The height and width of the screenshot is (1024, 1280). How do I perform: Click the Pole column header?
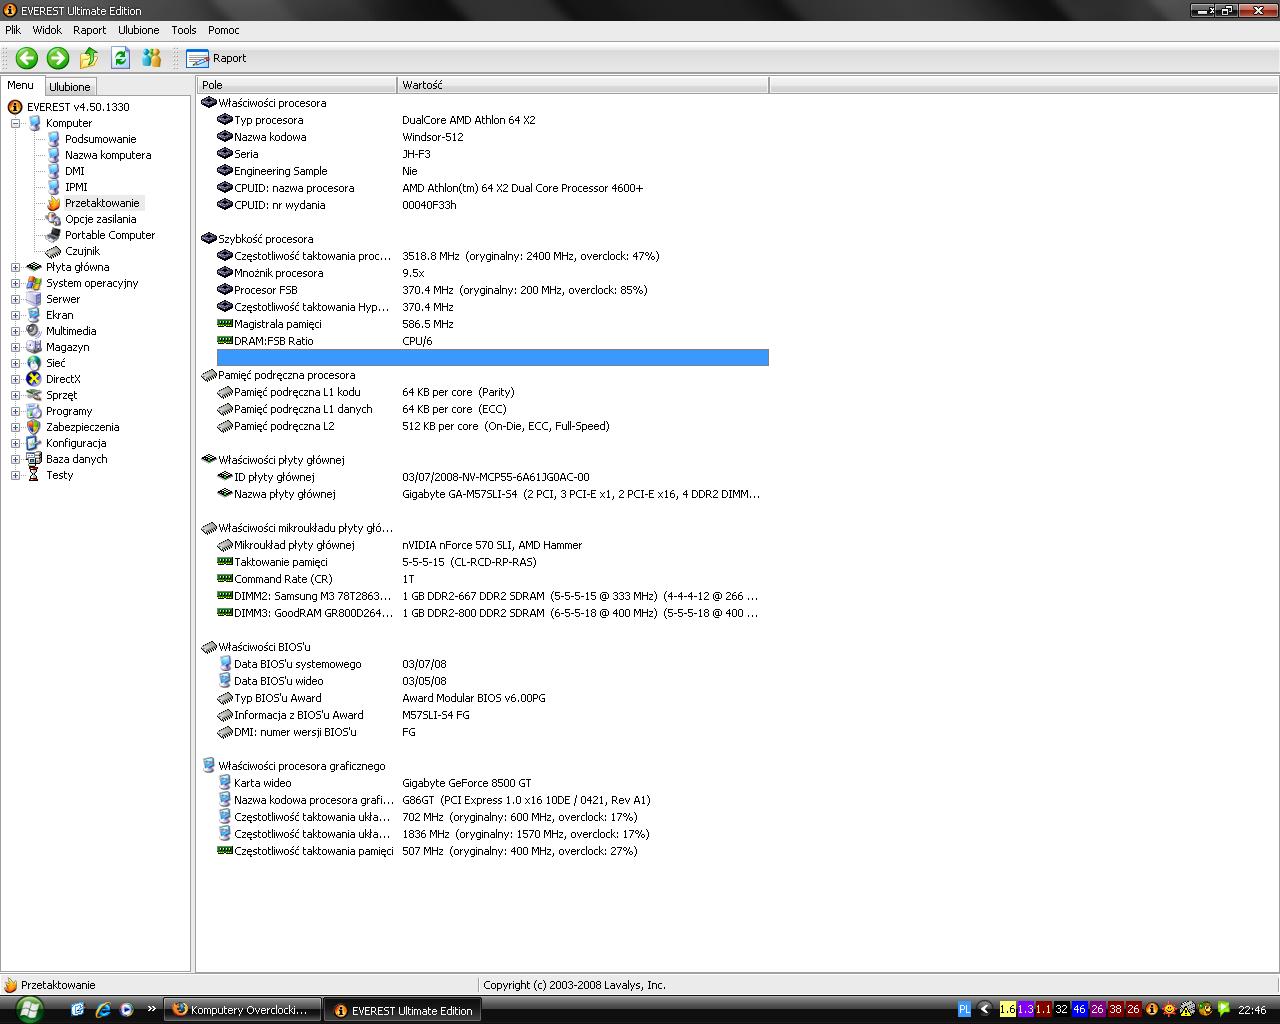[297, 85]
